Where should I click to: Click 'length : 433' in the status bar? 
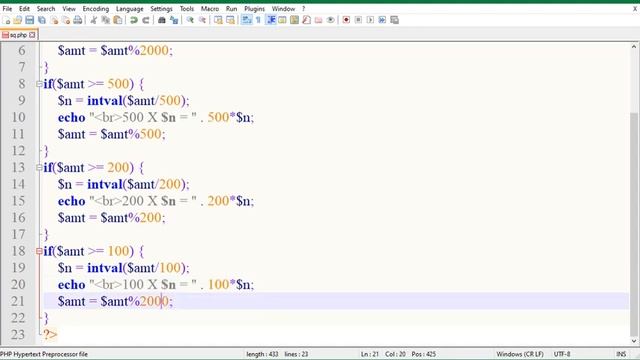[262, 354]
